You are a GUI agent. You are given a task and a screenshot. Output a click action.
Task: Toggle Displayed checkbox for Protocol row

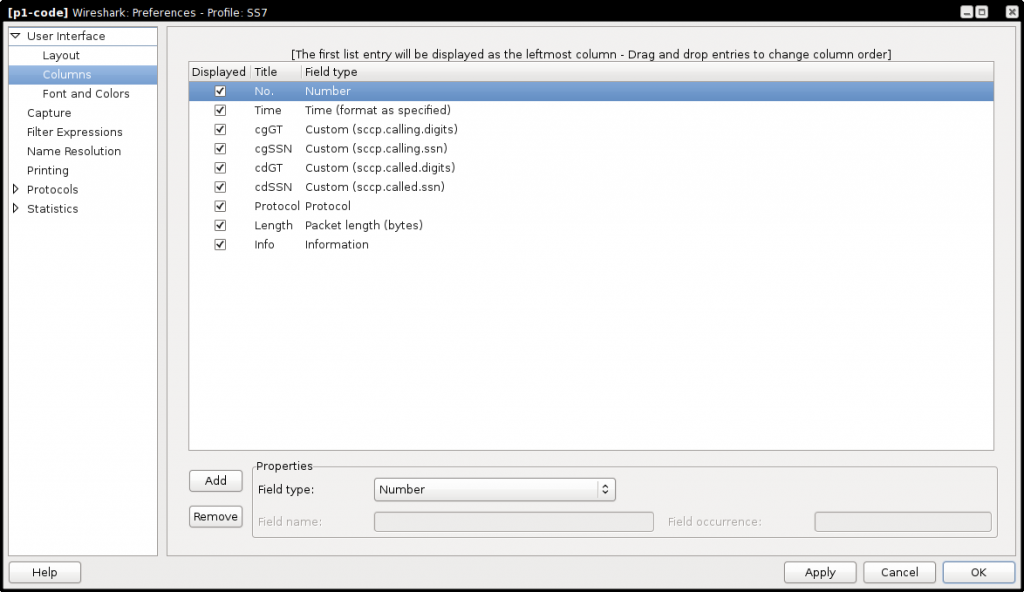(220, 206)
